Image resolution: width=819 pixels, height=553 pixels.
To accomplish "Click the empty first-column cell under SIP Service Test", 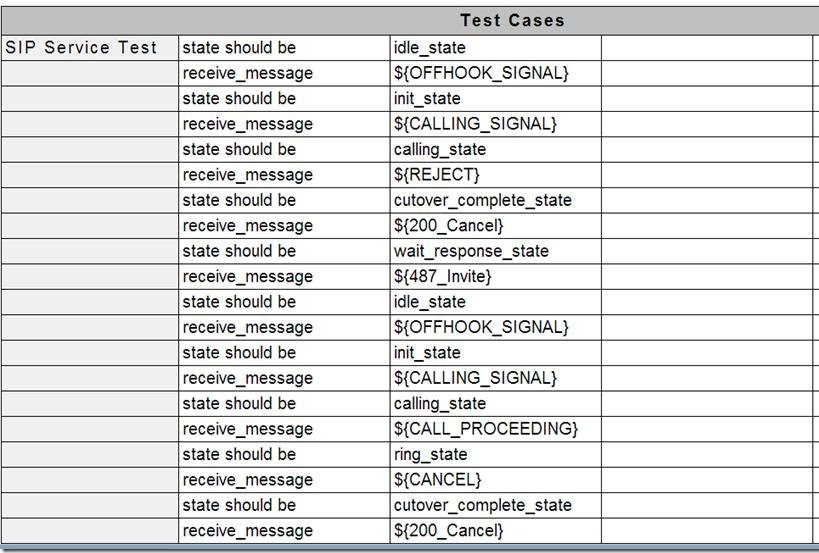I will 90,73.
